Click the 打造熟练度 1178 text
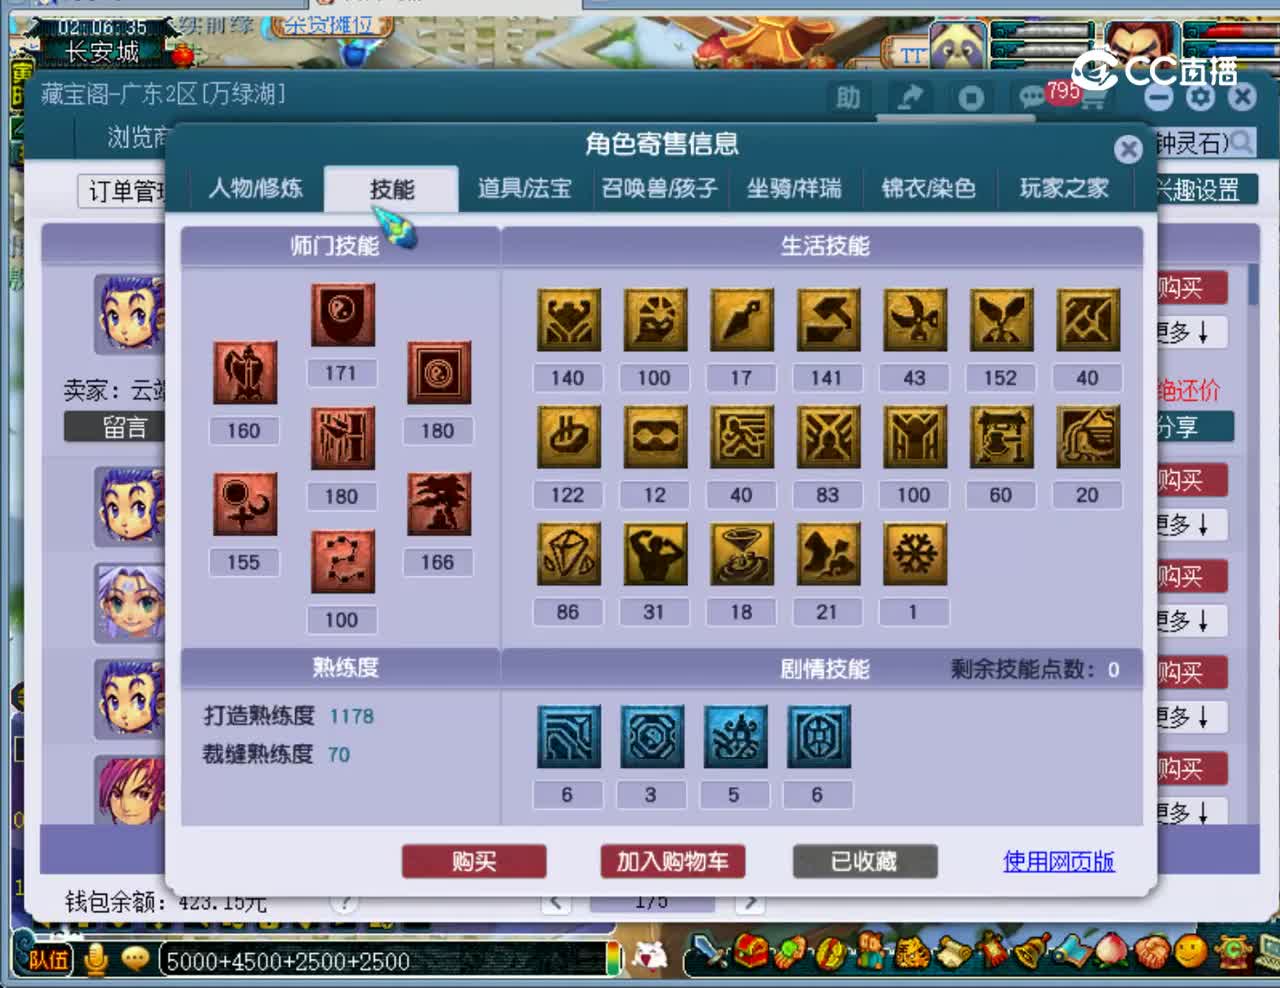This screenshot has height=988, width=1280. tap(288, 716)
